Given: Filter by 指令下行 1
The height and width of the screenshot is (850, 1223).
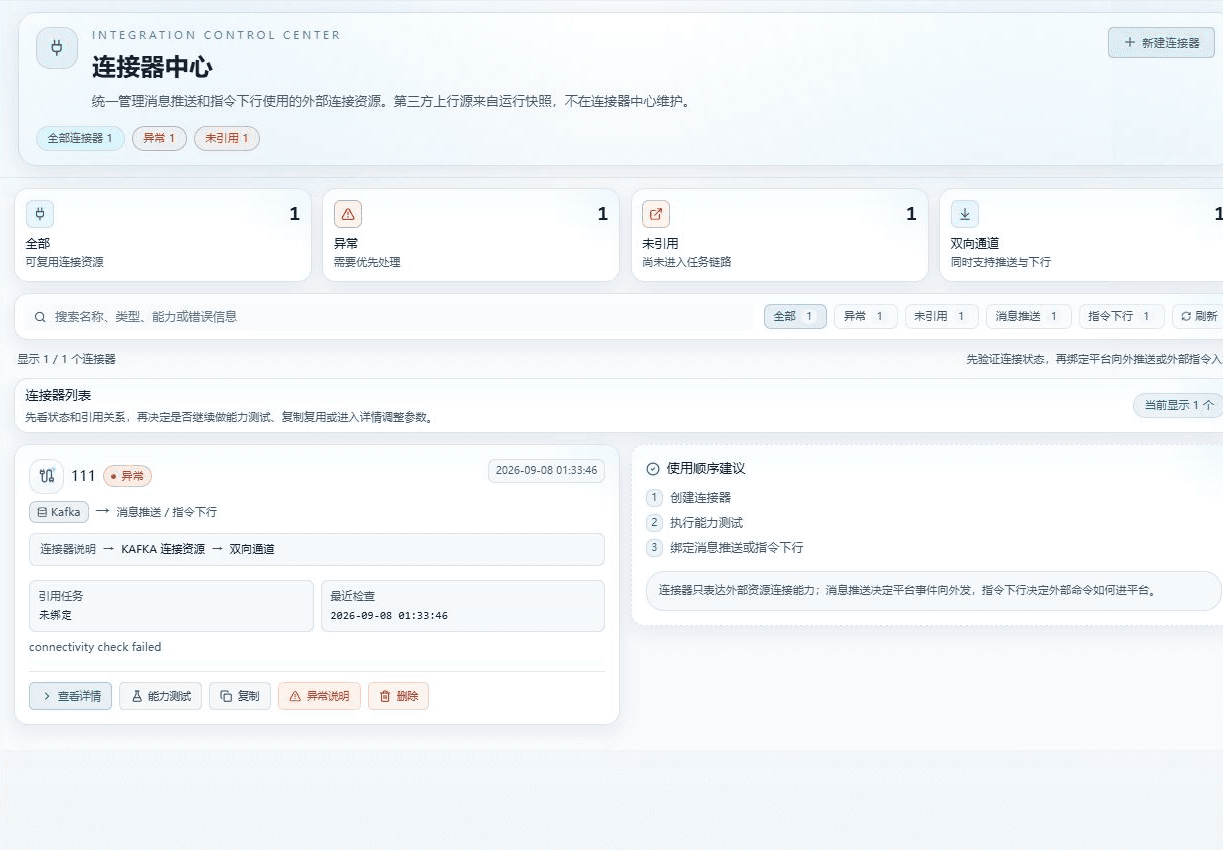Looking at the screenshot, I should 1121,316.
